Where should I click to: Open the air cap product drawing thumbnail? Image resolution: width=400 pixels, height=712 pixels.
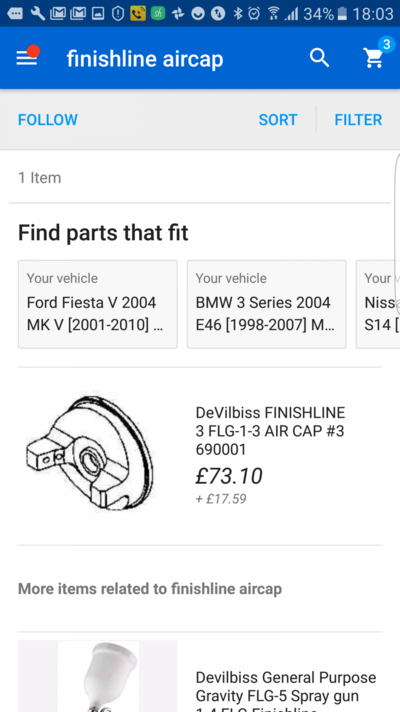pos(90,451)
